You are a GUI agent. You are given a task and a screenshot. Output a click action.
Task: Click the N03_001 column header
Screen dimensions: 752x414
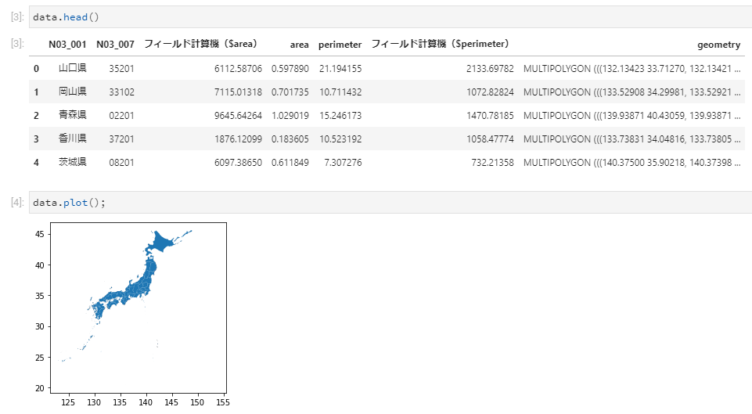tap(67, 45)
